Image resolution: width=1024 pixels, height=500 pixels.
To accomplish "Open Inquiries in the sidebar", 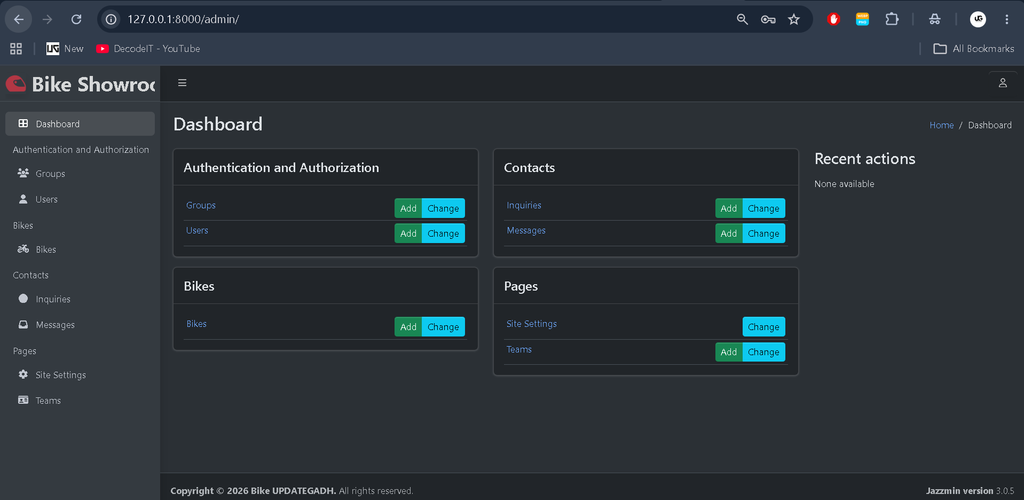I will coord(80,299).
